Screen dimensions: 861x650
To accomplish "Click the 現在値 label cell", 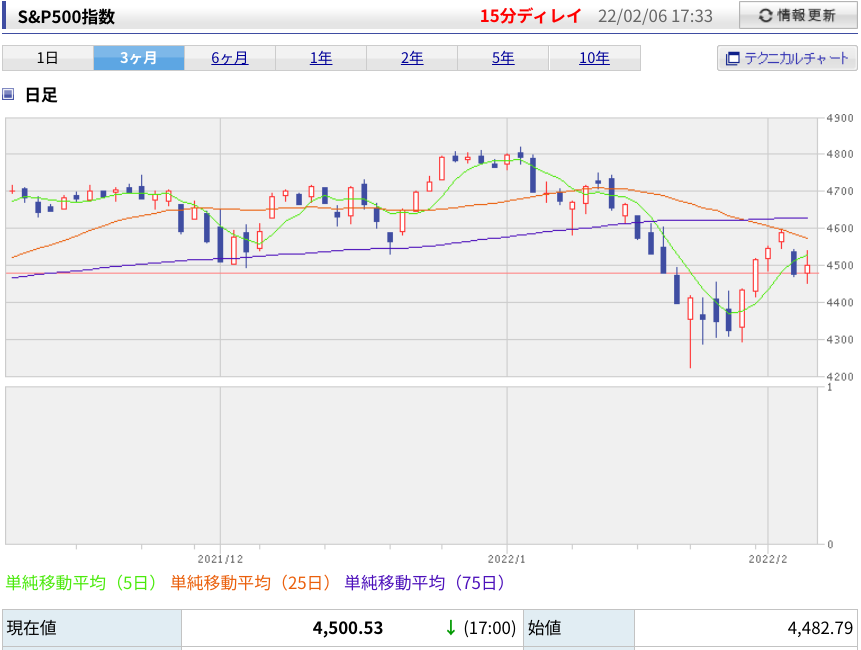I will (92, 628).
